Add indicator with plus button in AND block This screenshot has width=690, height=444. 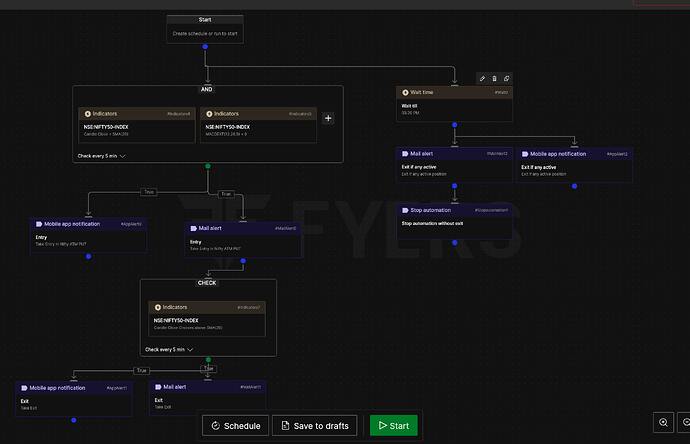(x=328, y=118)
